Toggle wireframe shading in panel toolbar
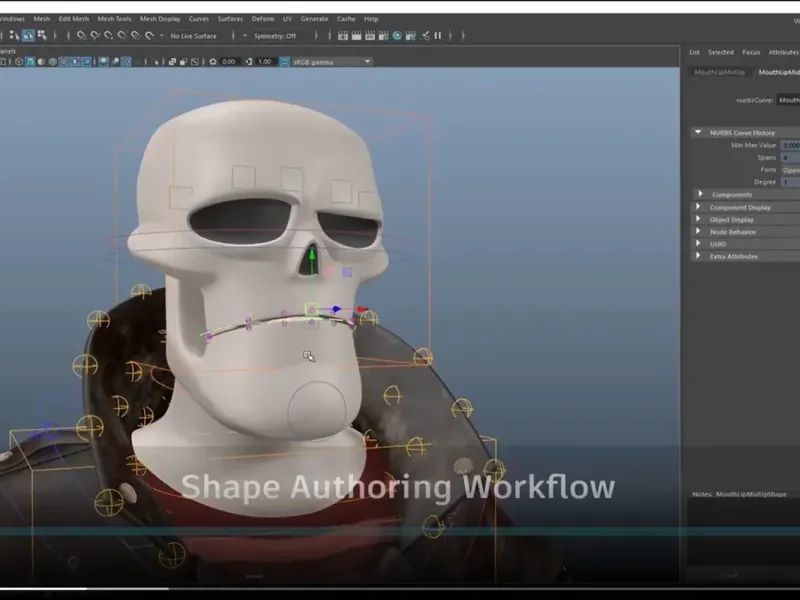800x600 pixels. (x=19, y=62)
